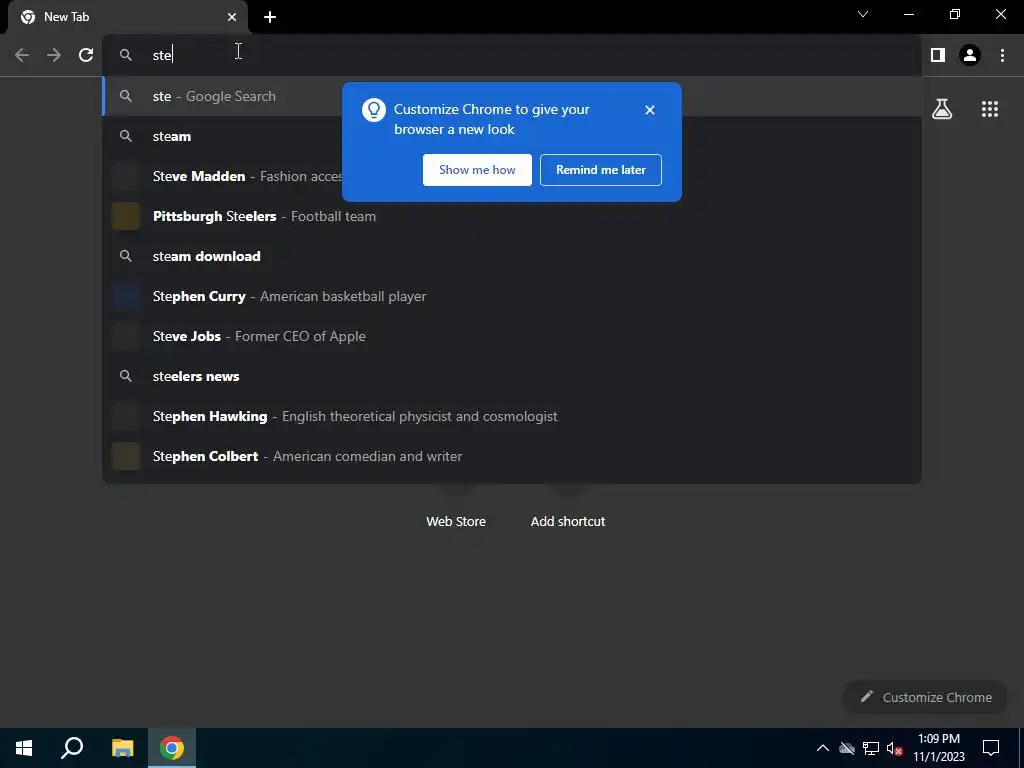Open the side panel icon
The image size is (1024, 768).
tap(938, 55)
